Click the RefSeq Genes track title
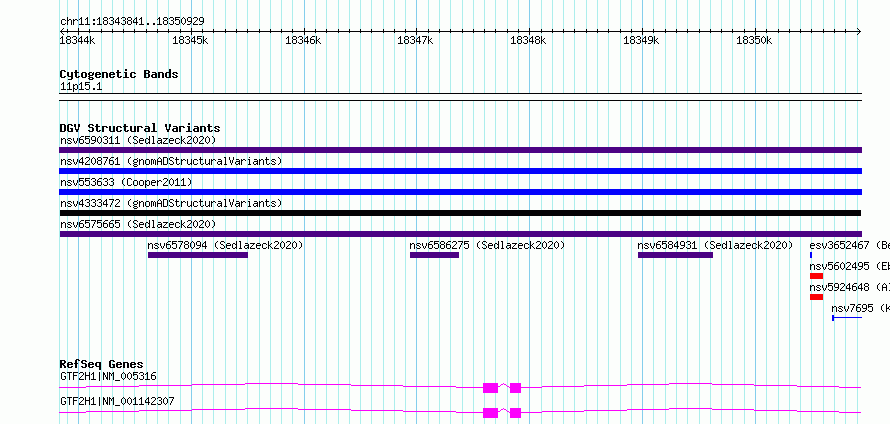This screenshot has height=424, width=890. 102,364
